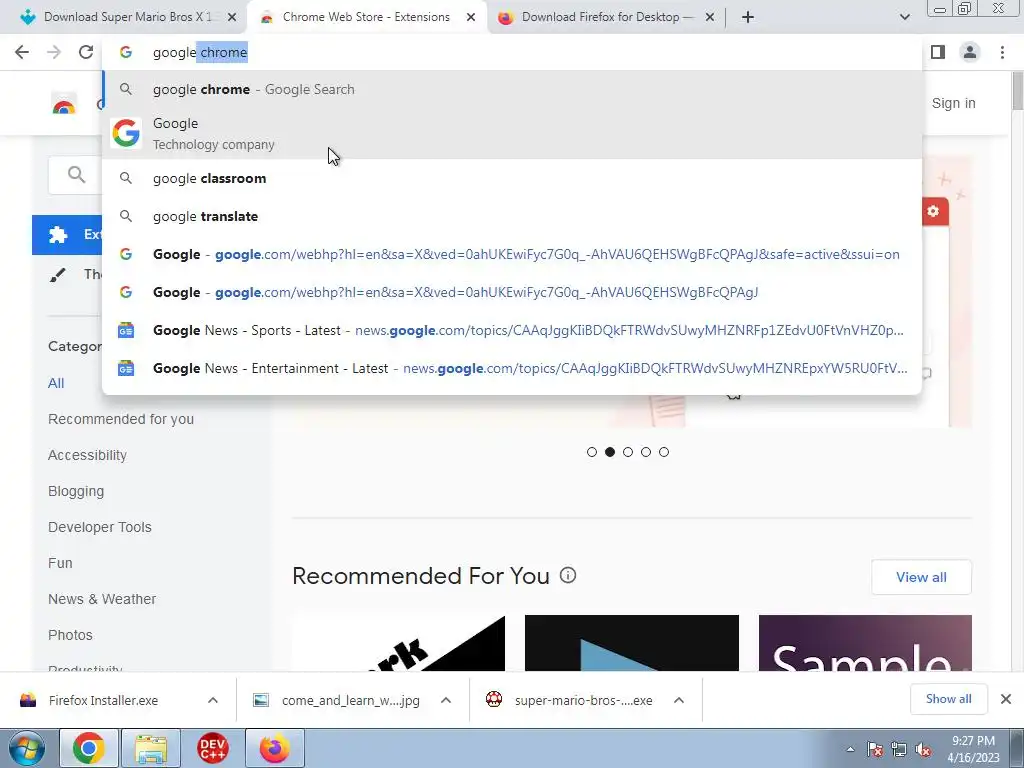
Task: Click the Google G logo in entity suggestion
Action: (x=126, y=133)
